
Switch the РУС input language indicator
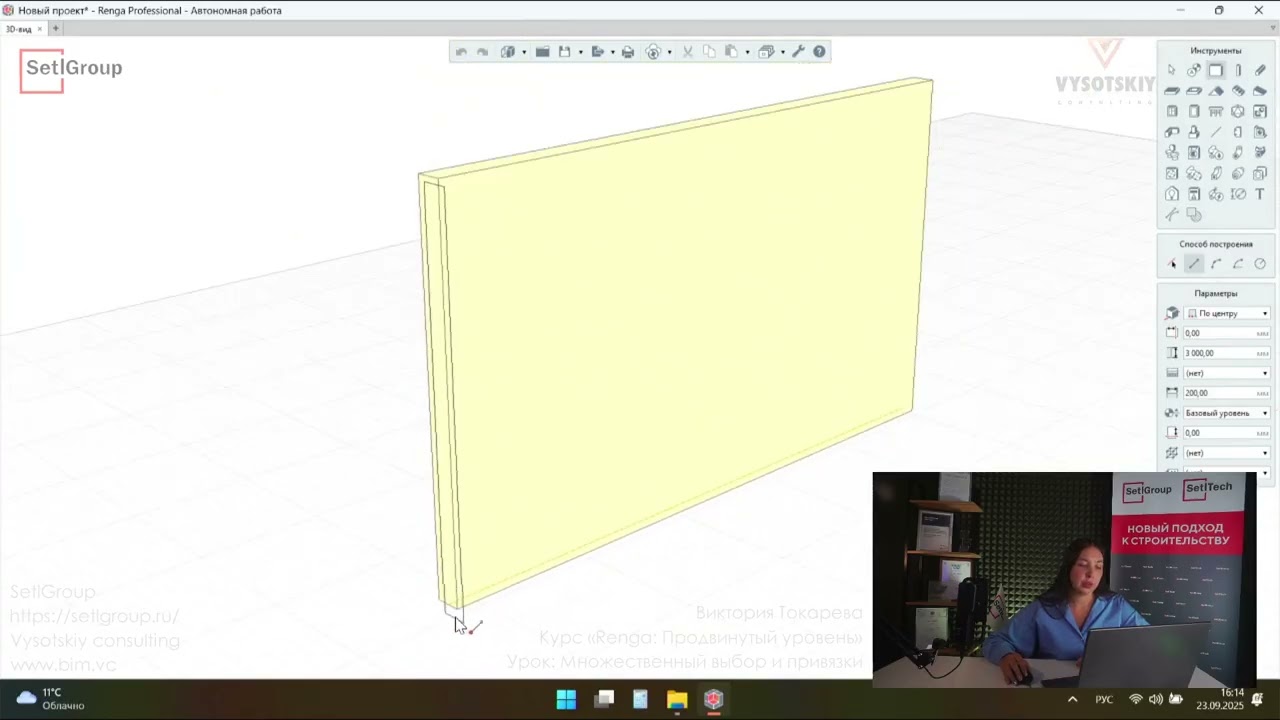coord(1104,699)
